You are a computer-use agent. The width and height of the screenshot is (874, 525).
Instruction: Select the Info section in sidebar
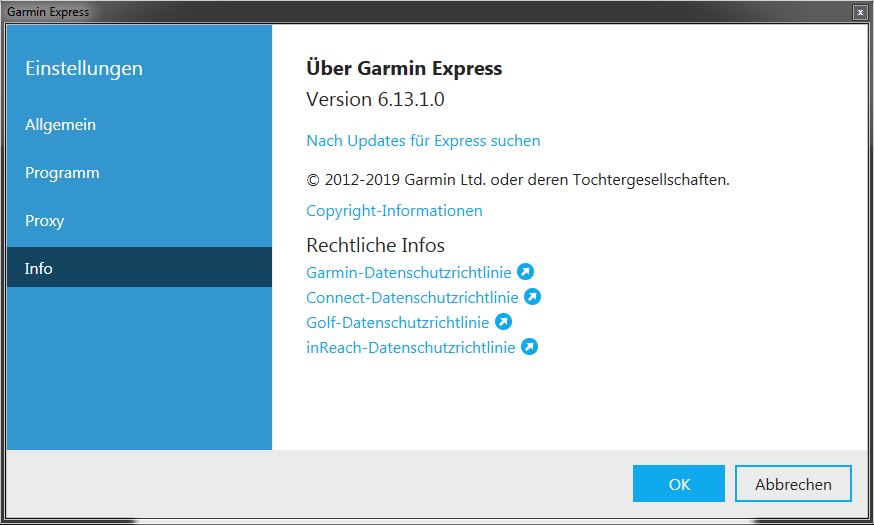39,268
